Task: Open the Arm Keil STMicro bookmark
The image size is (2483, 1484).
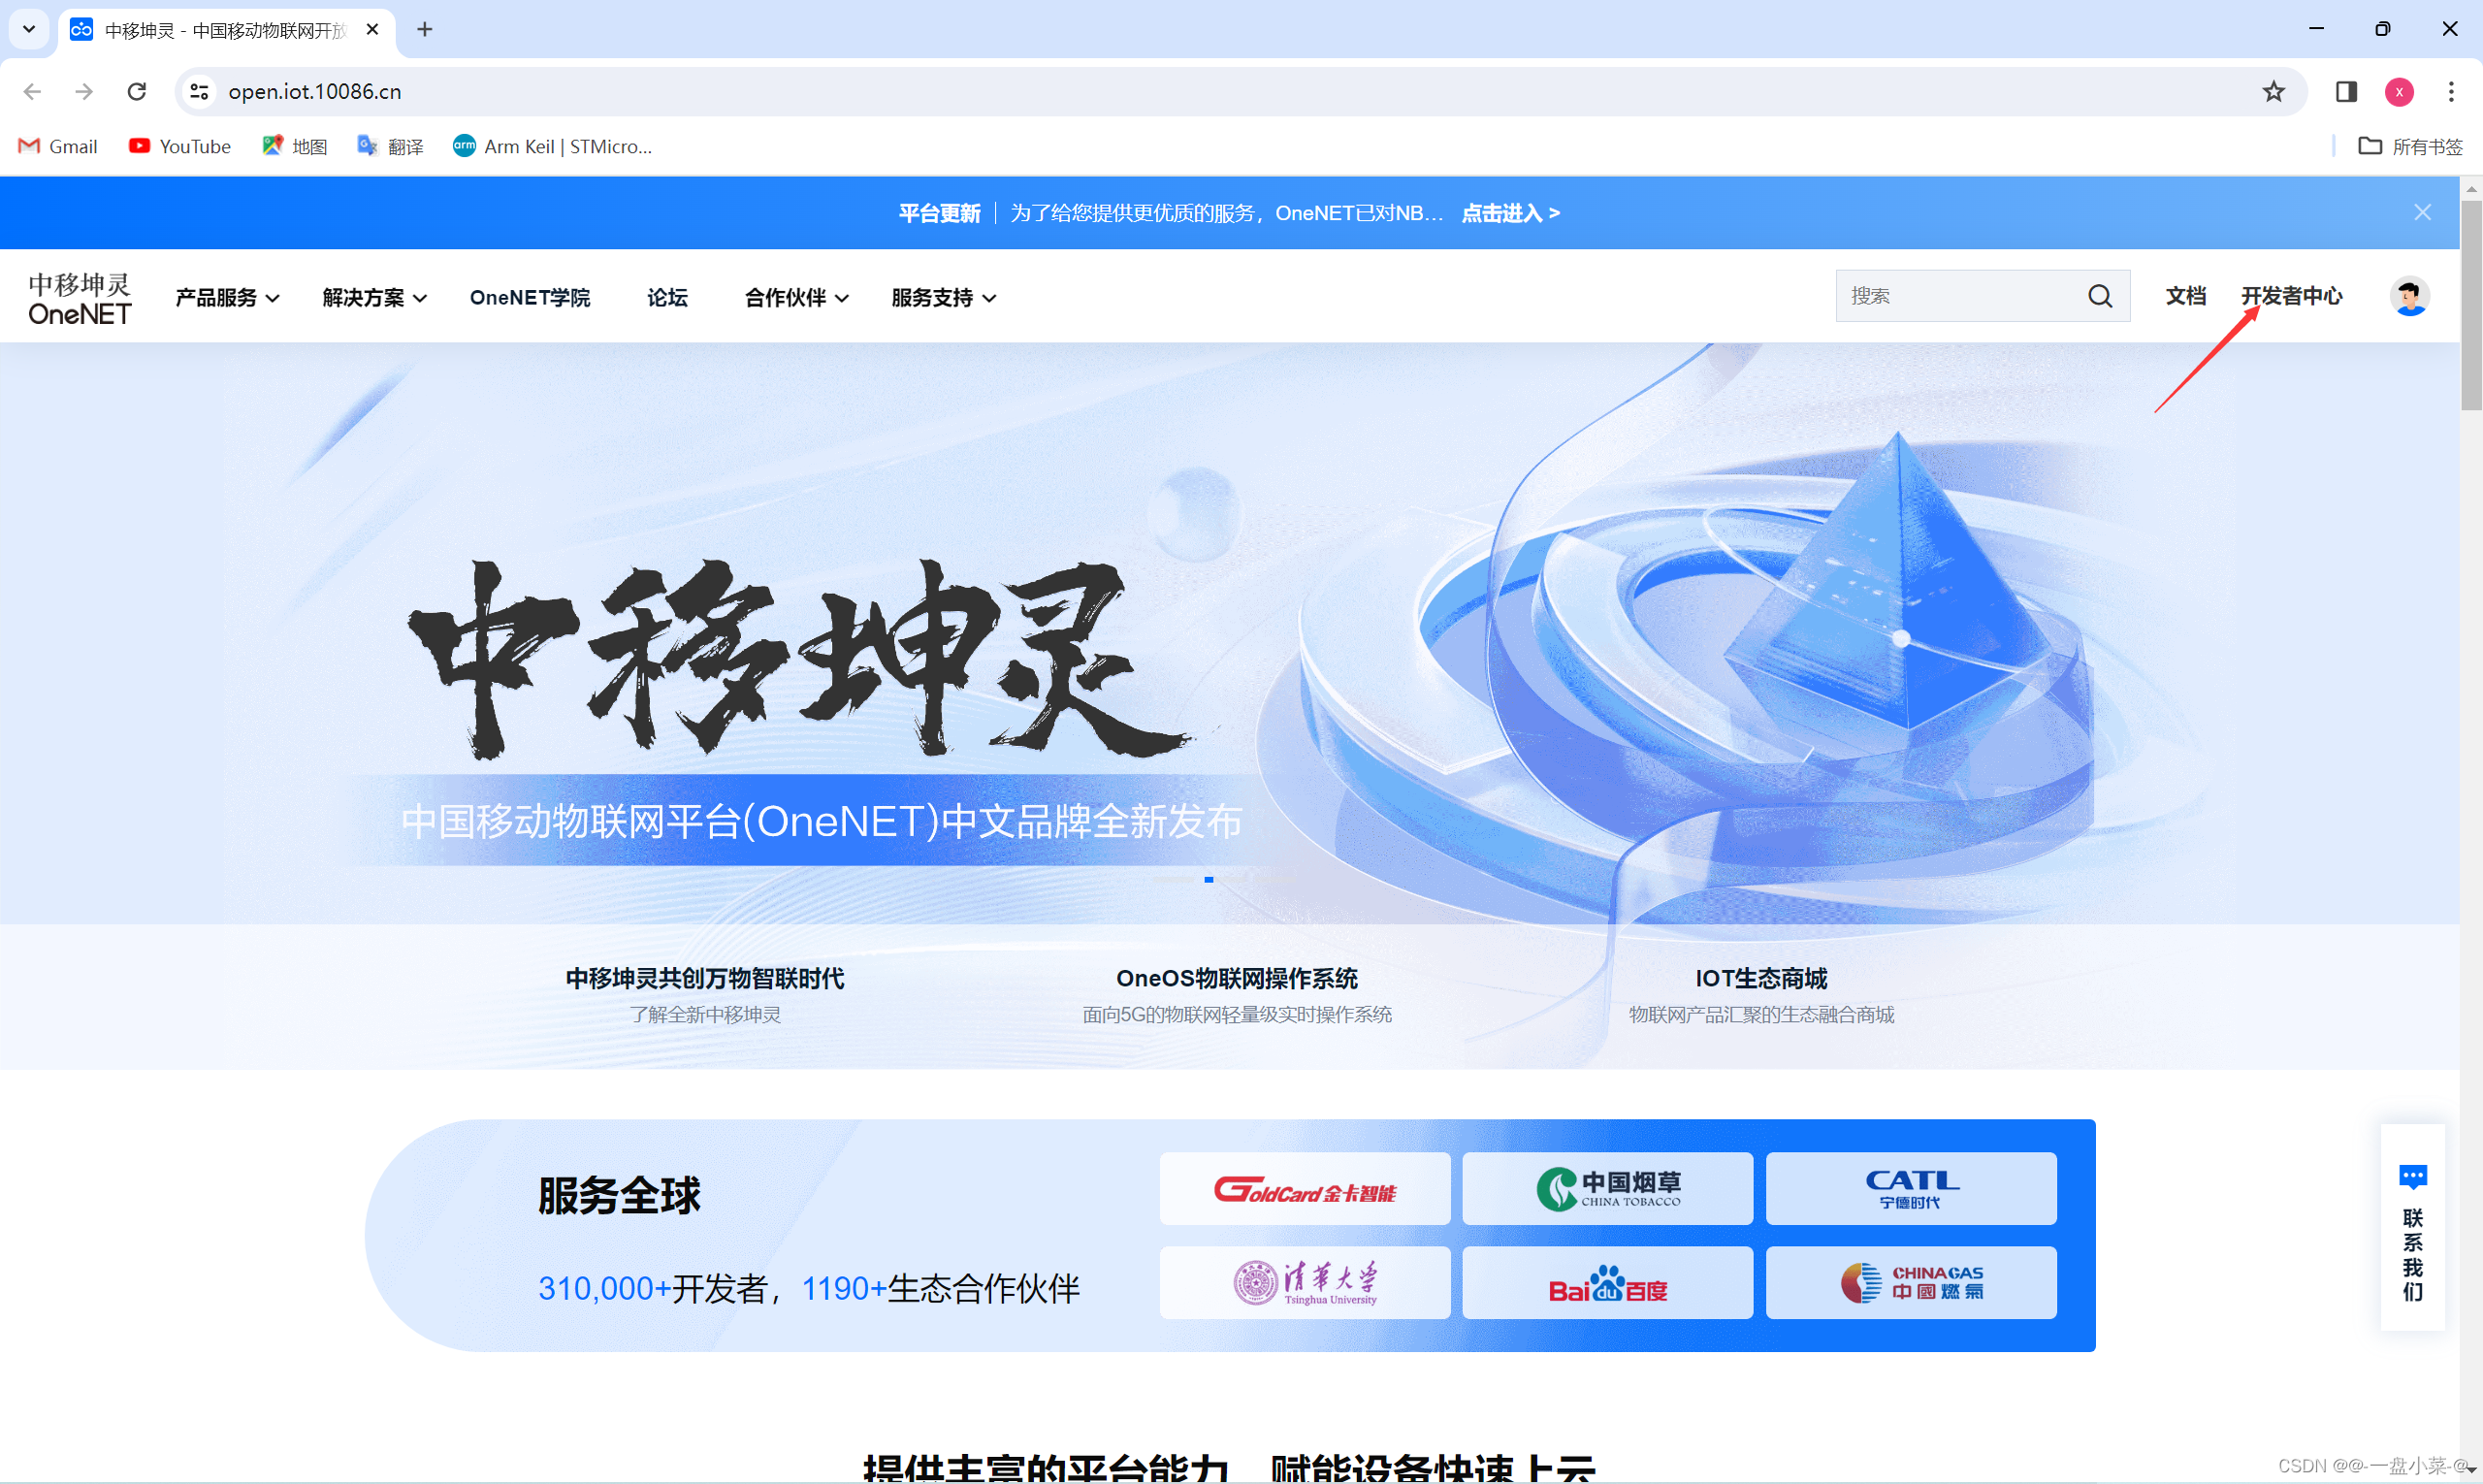Action: tap(552, 146)
